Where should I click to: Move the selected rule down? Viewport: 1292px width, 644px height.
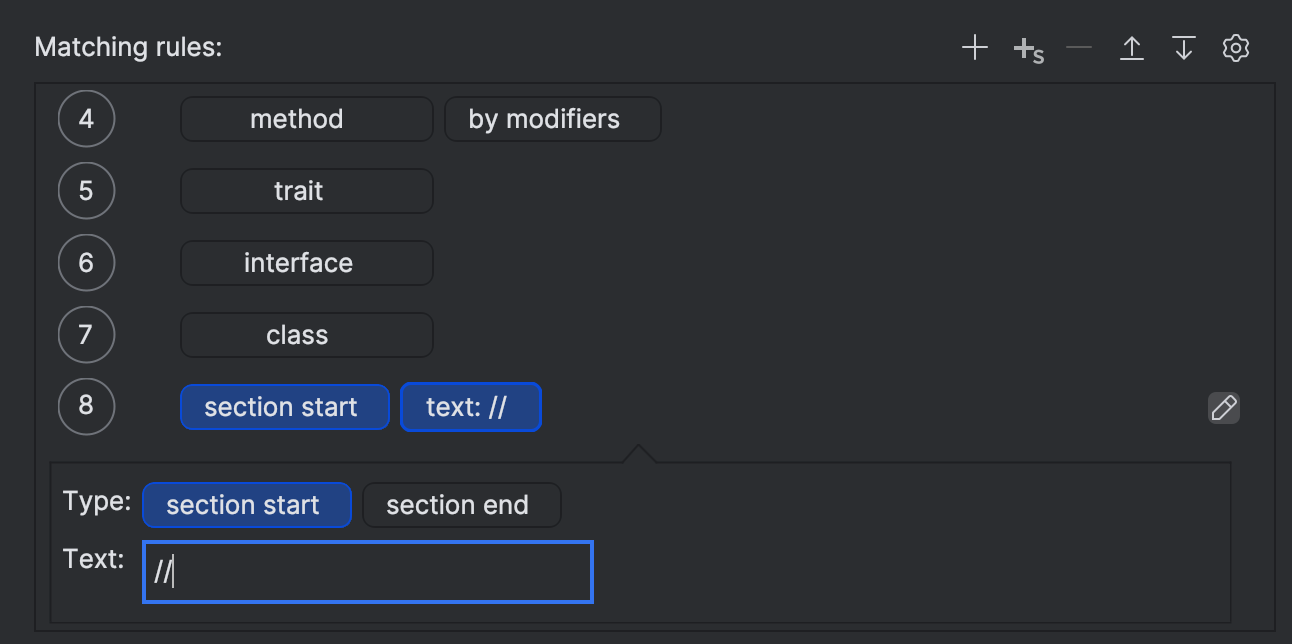click(x=1184, y=47)
